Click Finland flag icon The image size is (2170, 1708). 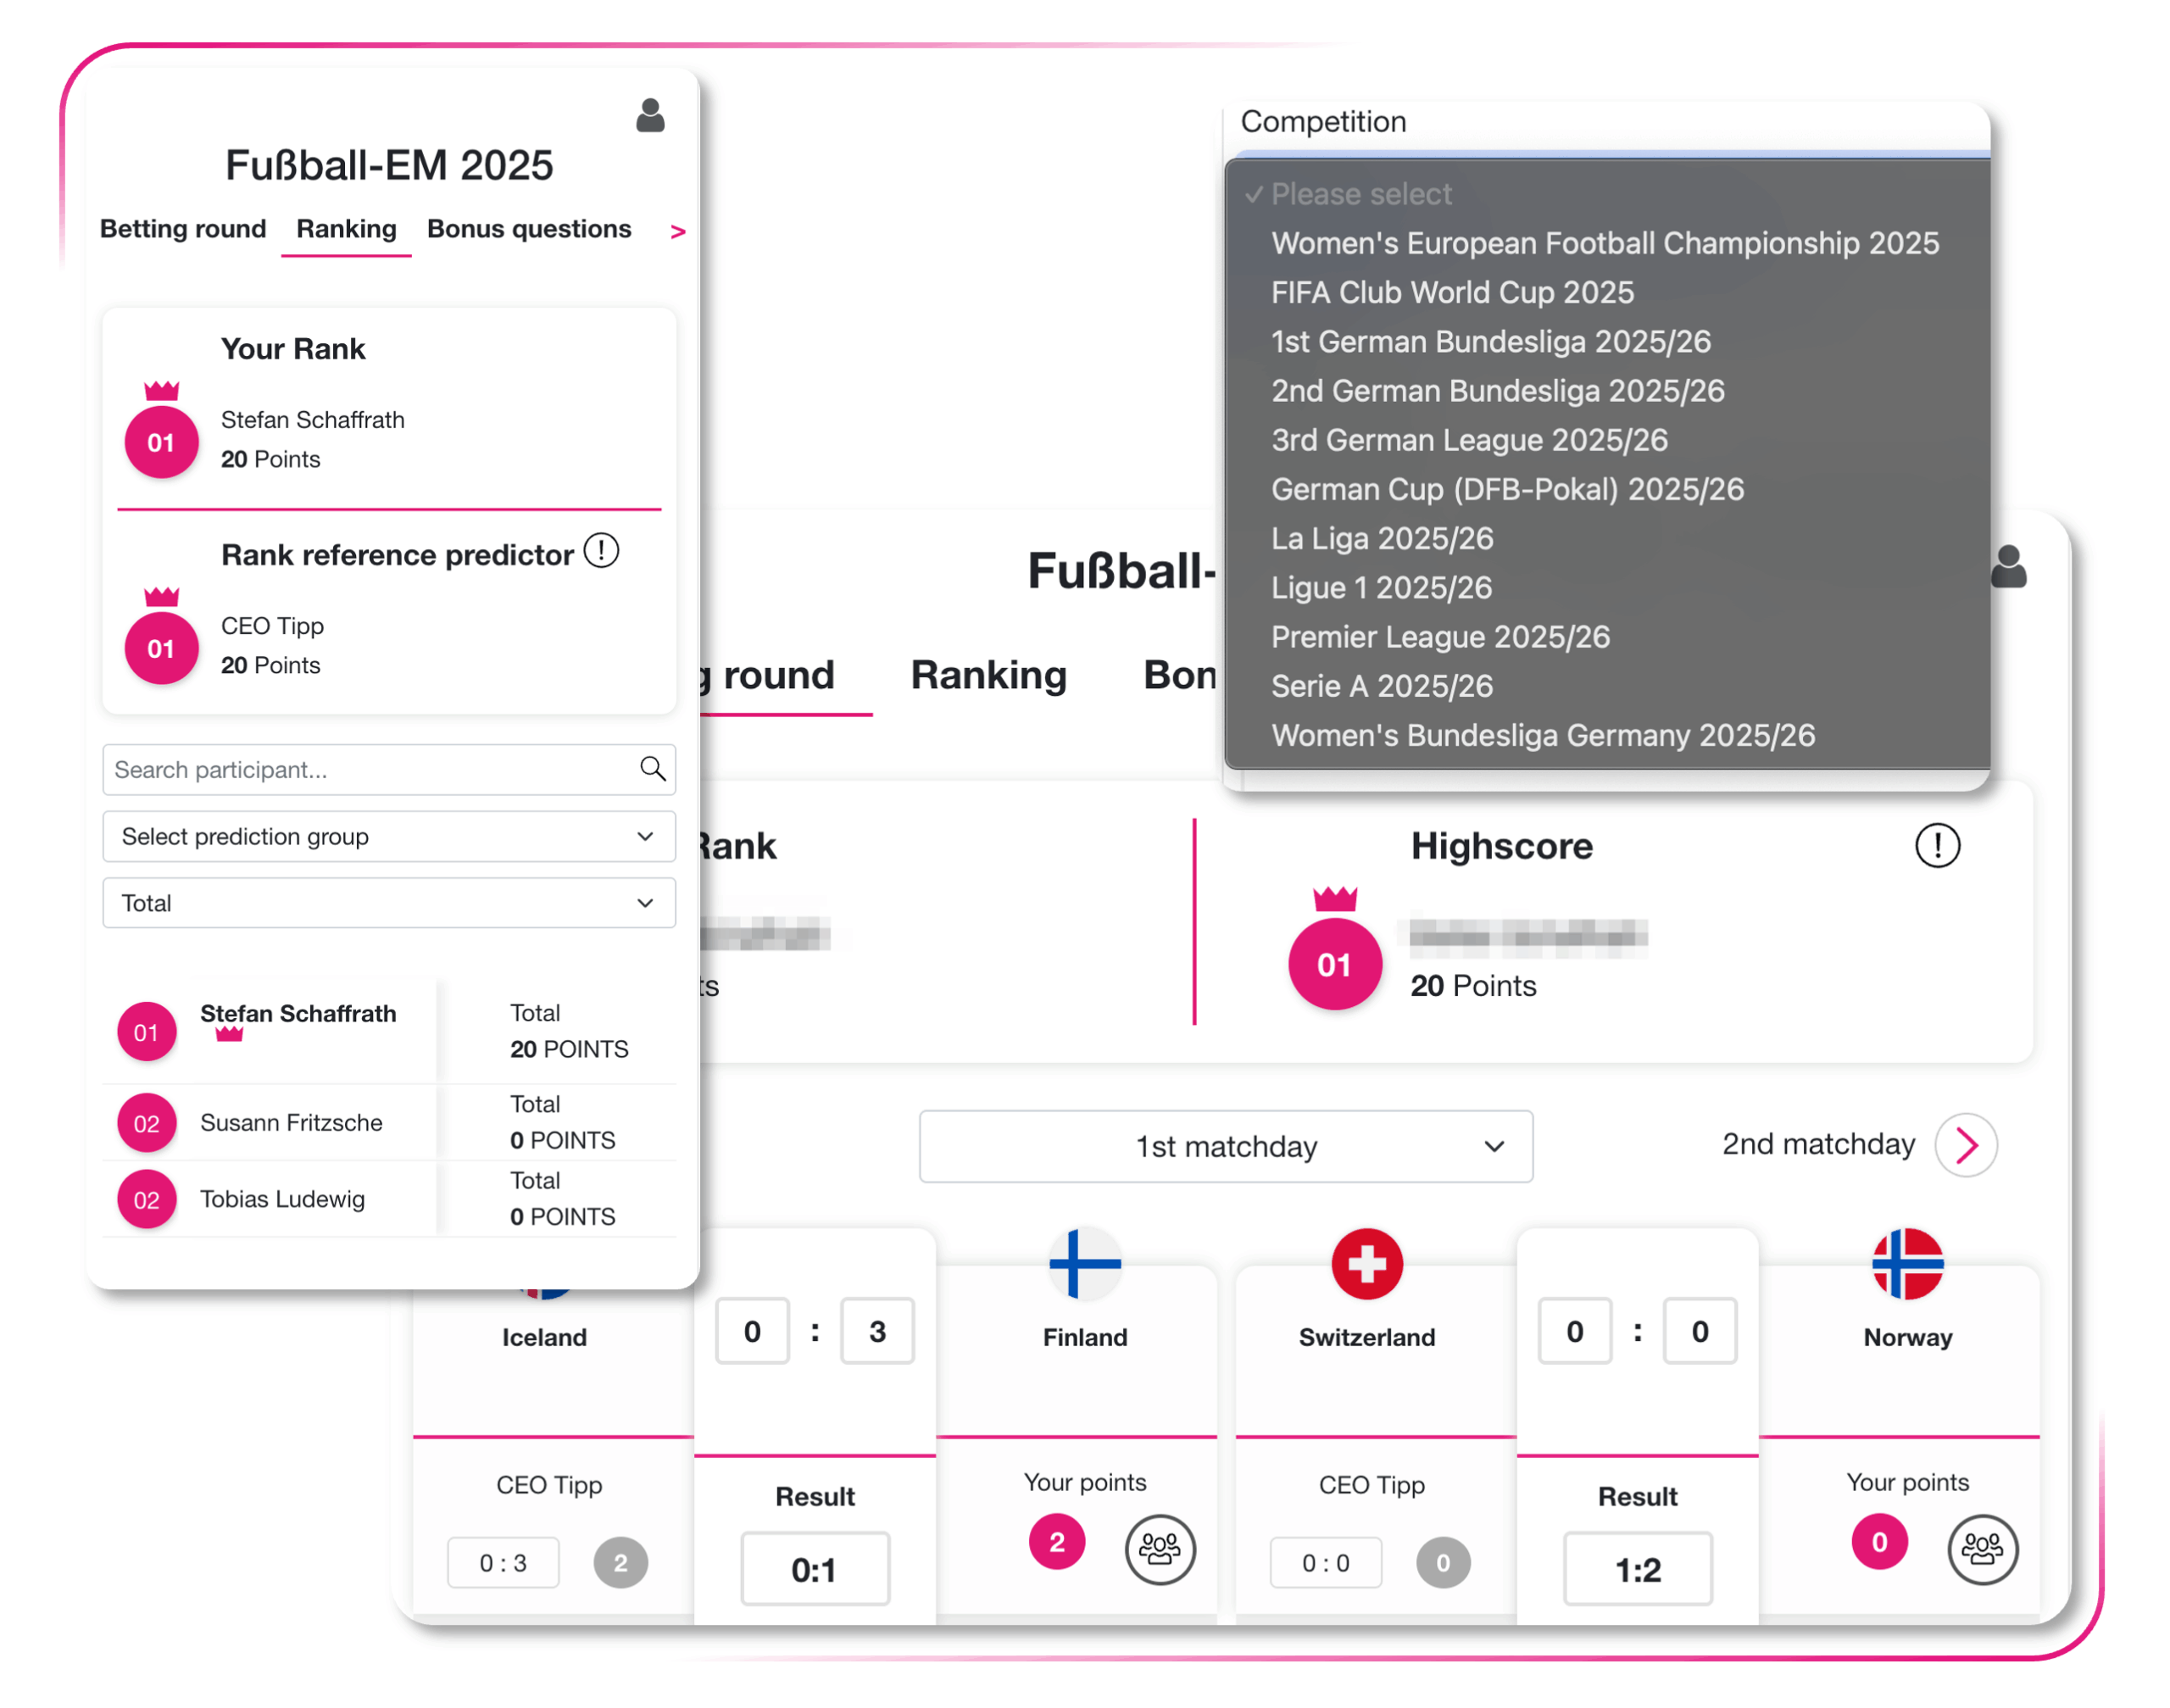click(x=1085, y=1263)
